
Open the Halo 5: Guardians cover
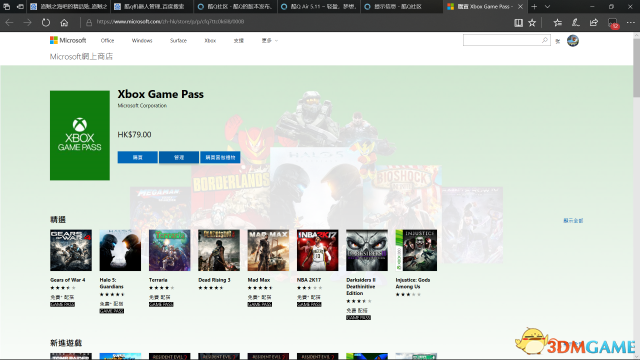(x=120, y=250)
